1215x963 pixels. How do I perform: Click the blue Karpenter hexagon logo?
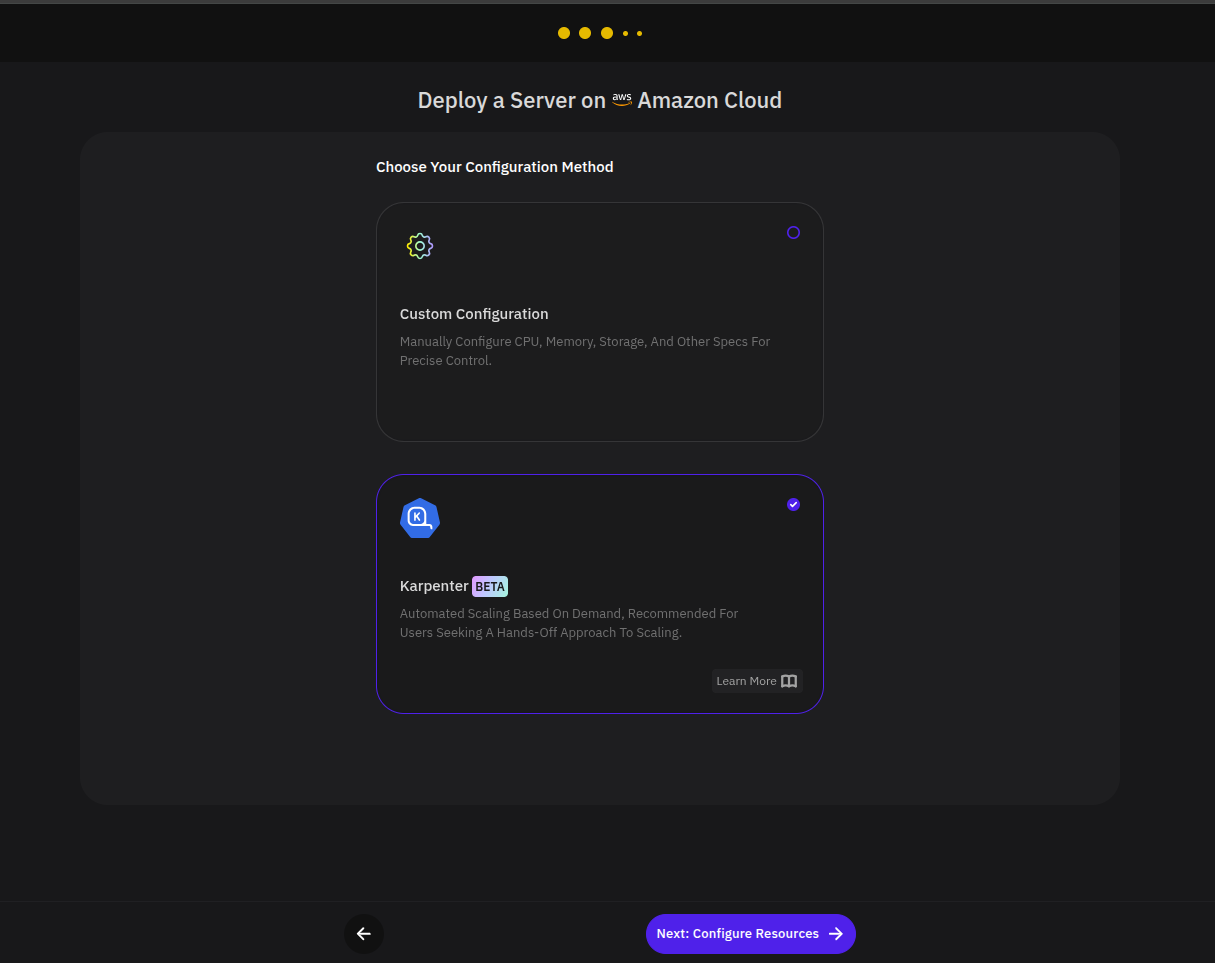pyautogui.click(x=420, y=518)
